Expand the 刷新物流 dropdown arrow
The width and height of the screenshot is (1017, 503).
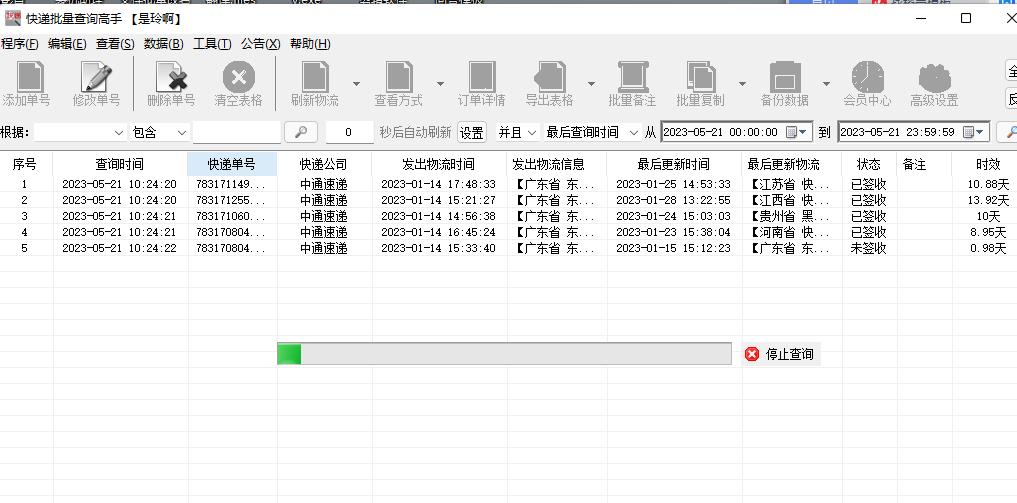pos(356,84)
